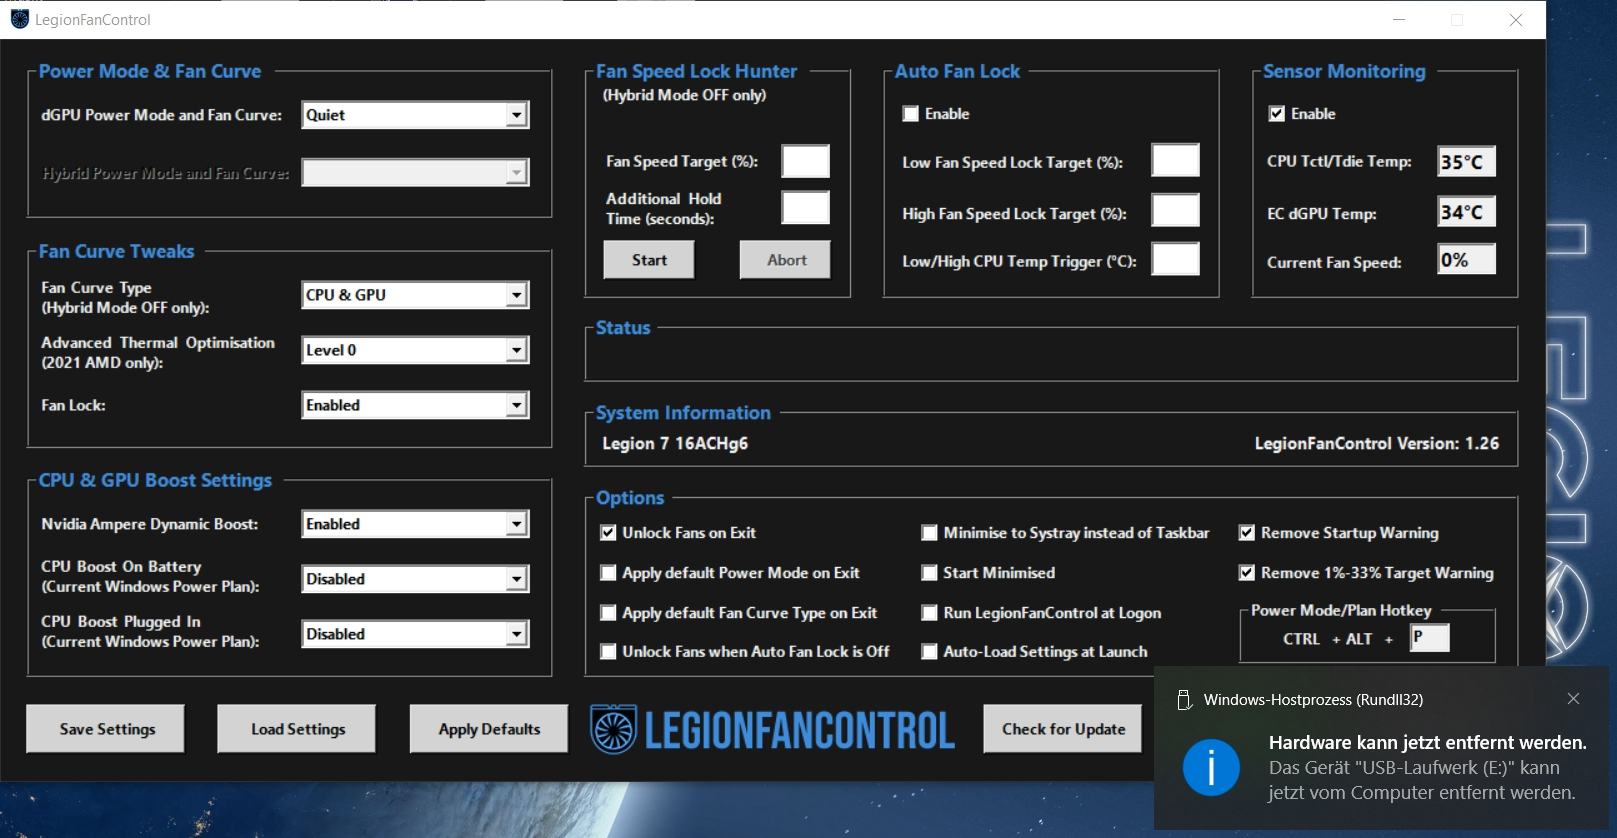1617x838 pixels.
Task: Open Fan Curve Type dropdown
Action: coord(415,295)
